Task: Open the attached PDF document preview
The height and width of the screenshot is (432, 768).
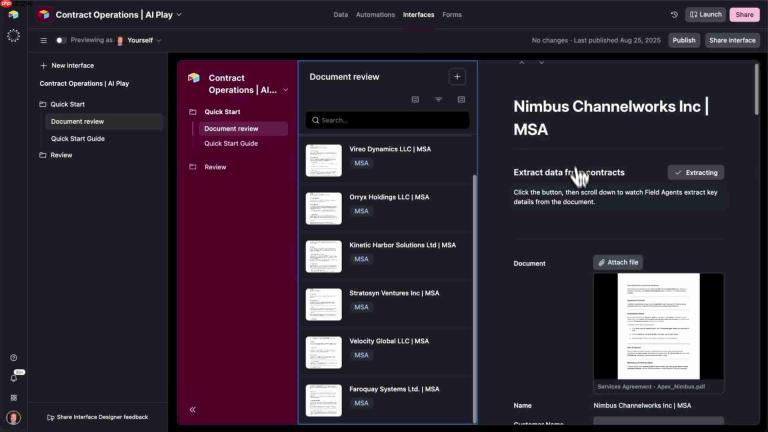Action: click(658, 326)
